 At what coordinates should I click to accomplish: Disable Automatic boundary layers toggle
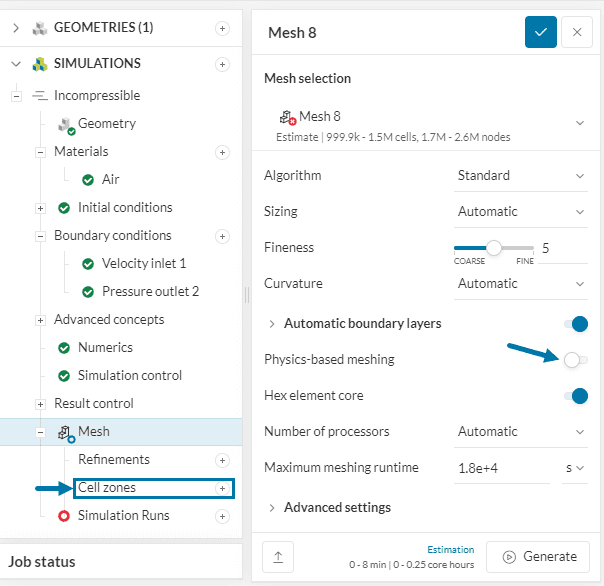click(575, 324)
